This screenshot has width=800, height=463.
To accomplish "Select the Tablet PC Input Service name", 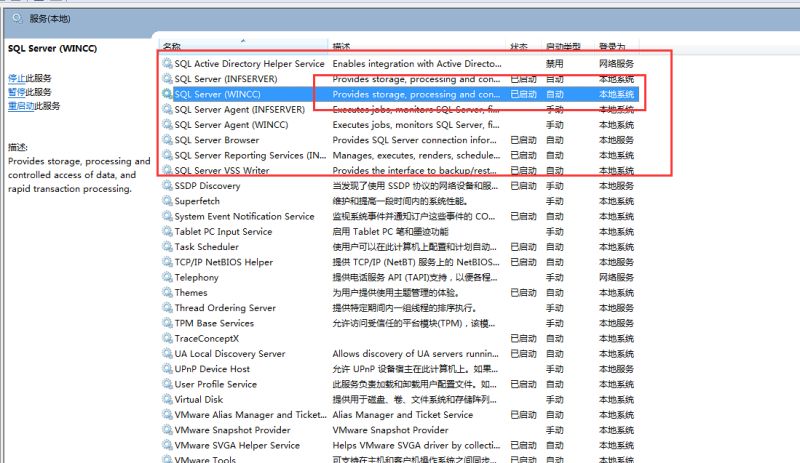I will (223, 231).
